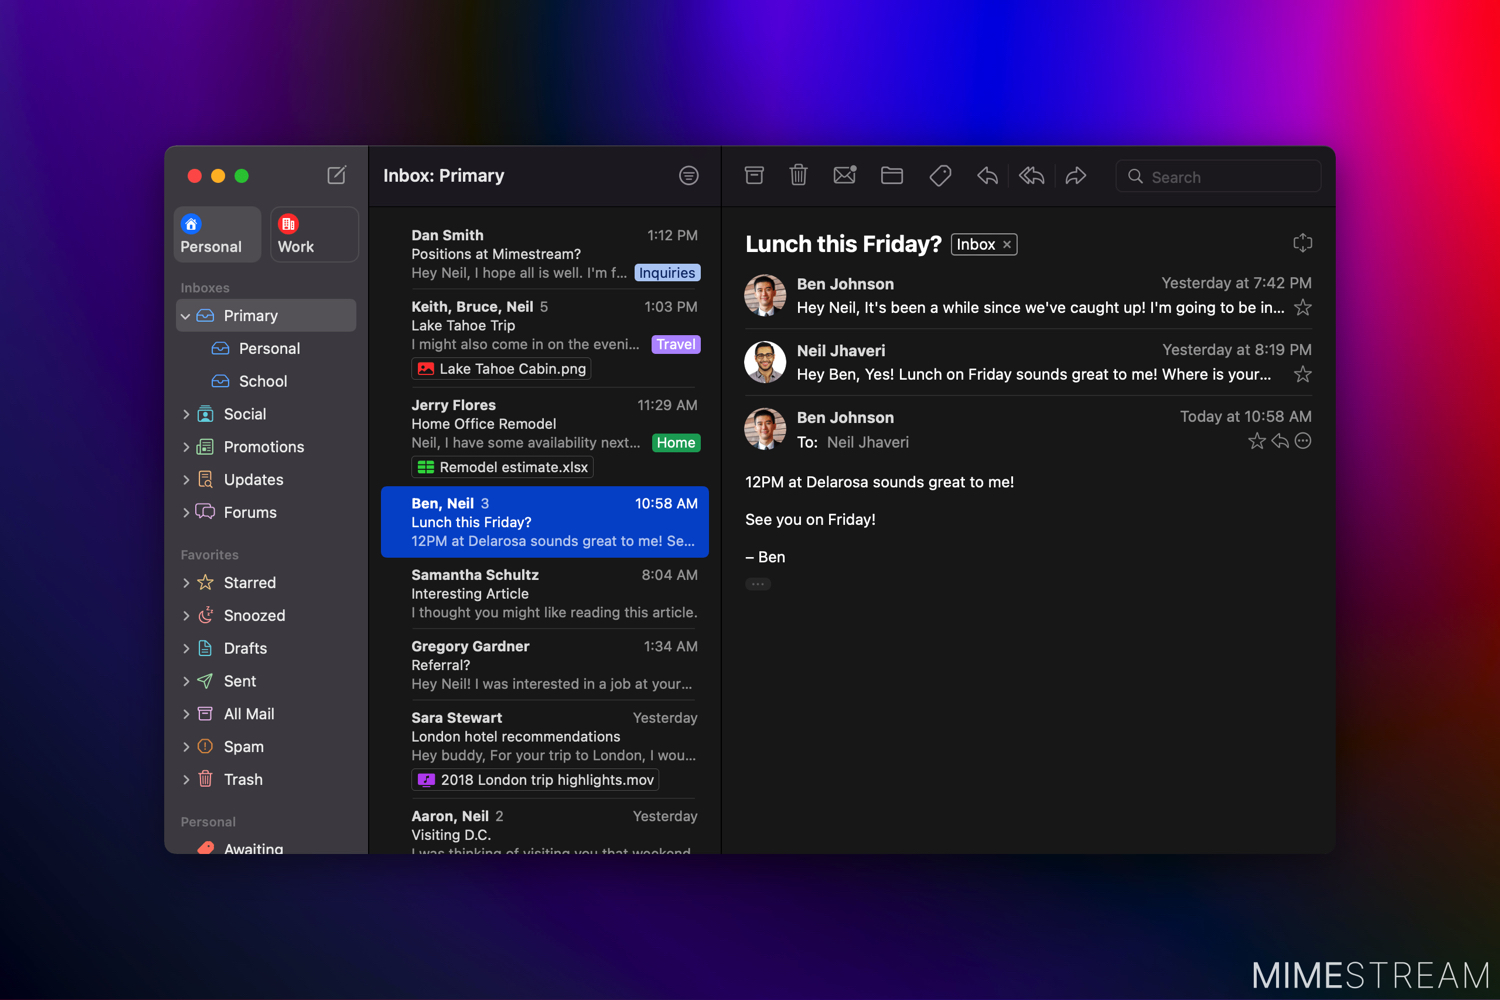Expand all messages in the conversation
Screen dimensions: 1500x1000
coord(1302,243)
